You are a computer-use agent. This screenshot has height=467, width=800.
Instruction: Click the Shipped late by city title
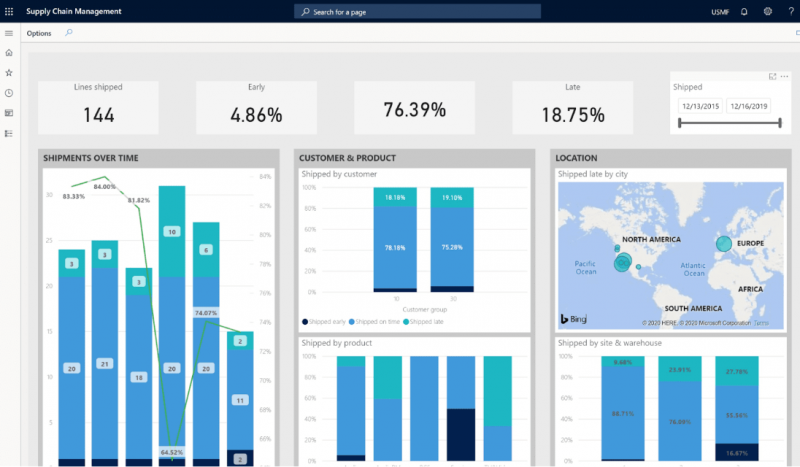click(592, 174)
